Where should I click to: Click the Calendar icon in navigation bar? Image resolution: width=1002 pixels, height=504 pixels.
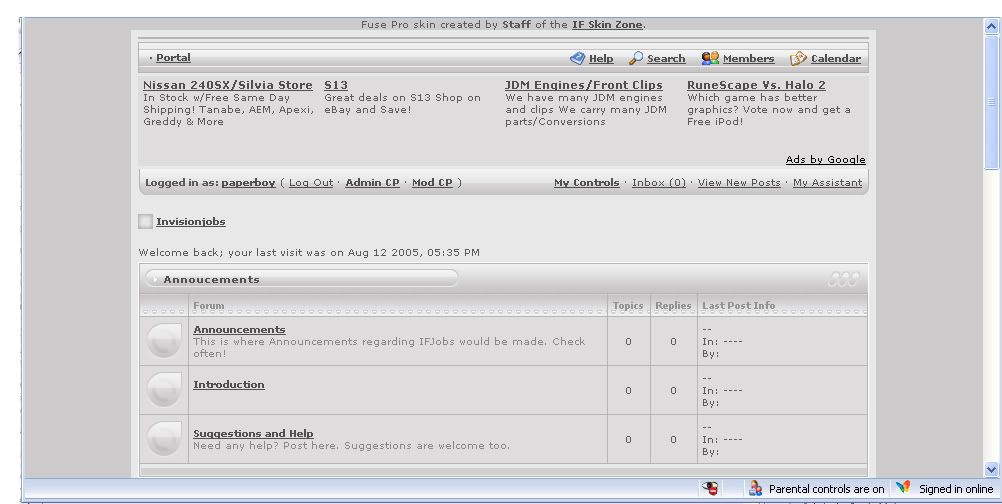(x=798, y=59)
